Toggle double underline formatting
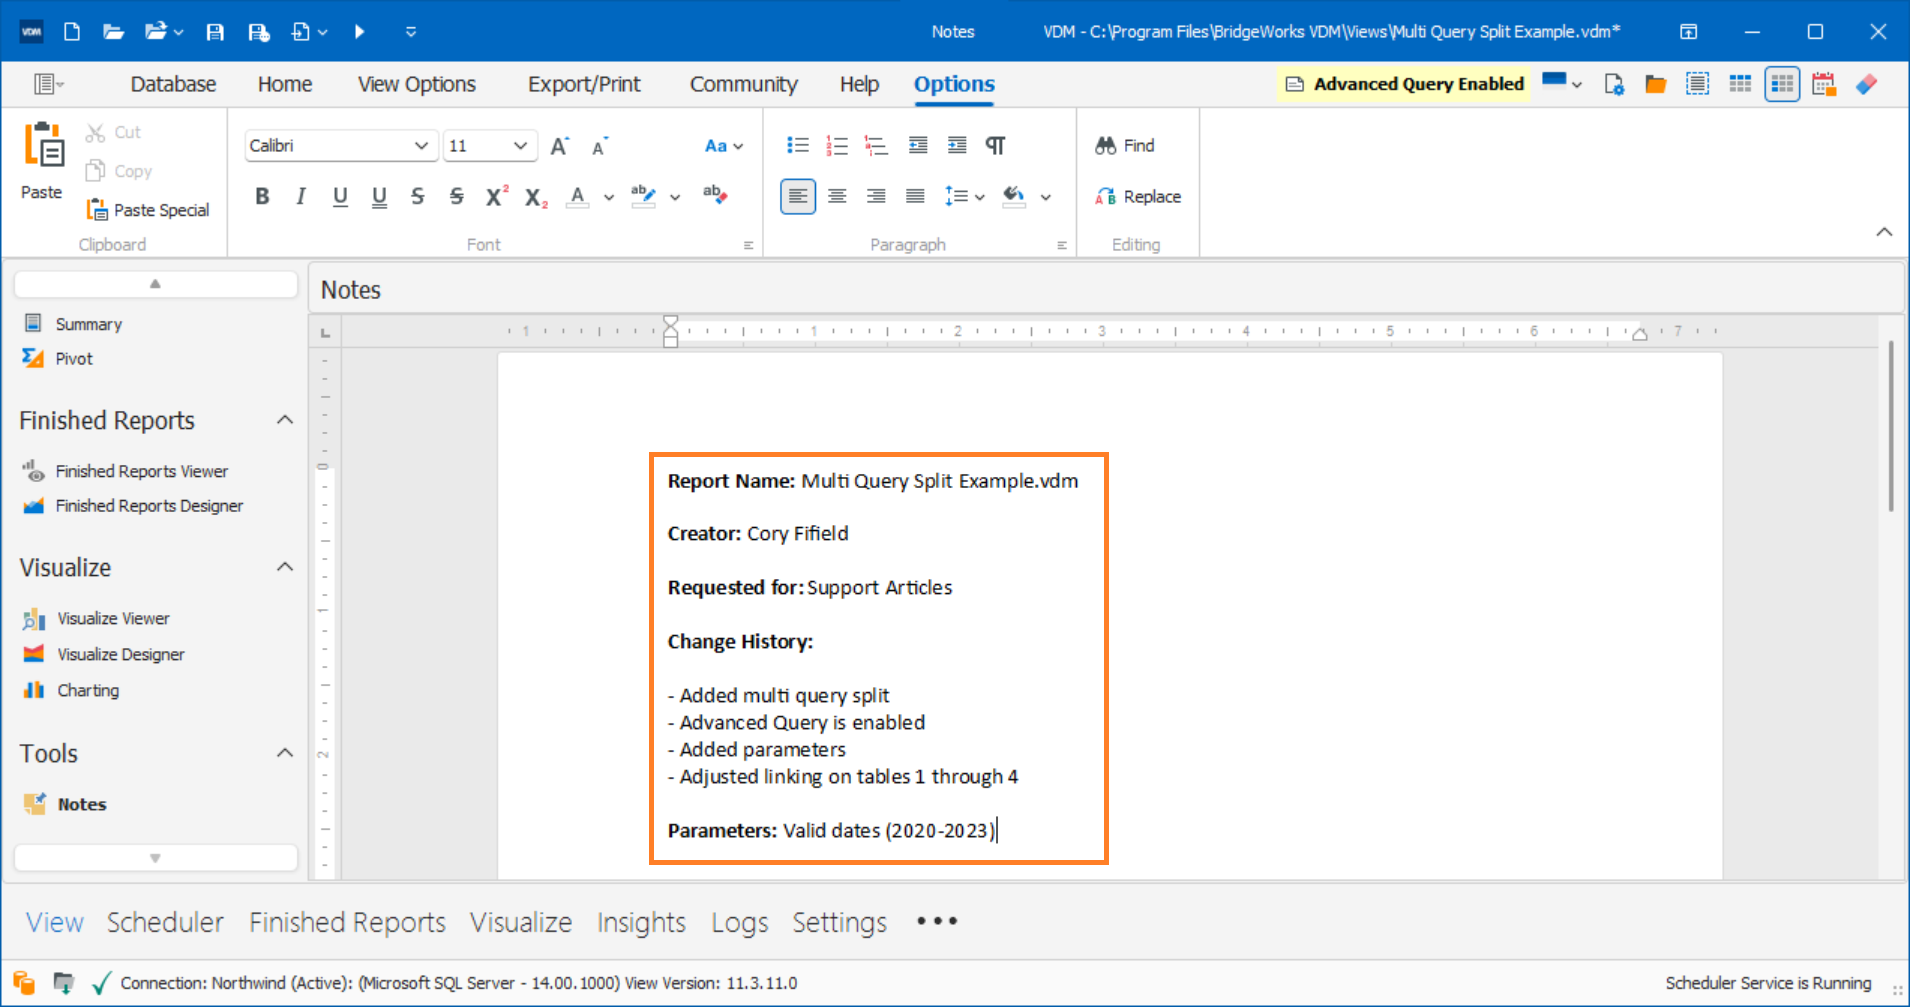This screenshot has height=1007, width=1910. pos(379,196)
